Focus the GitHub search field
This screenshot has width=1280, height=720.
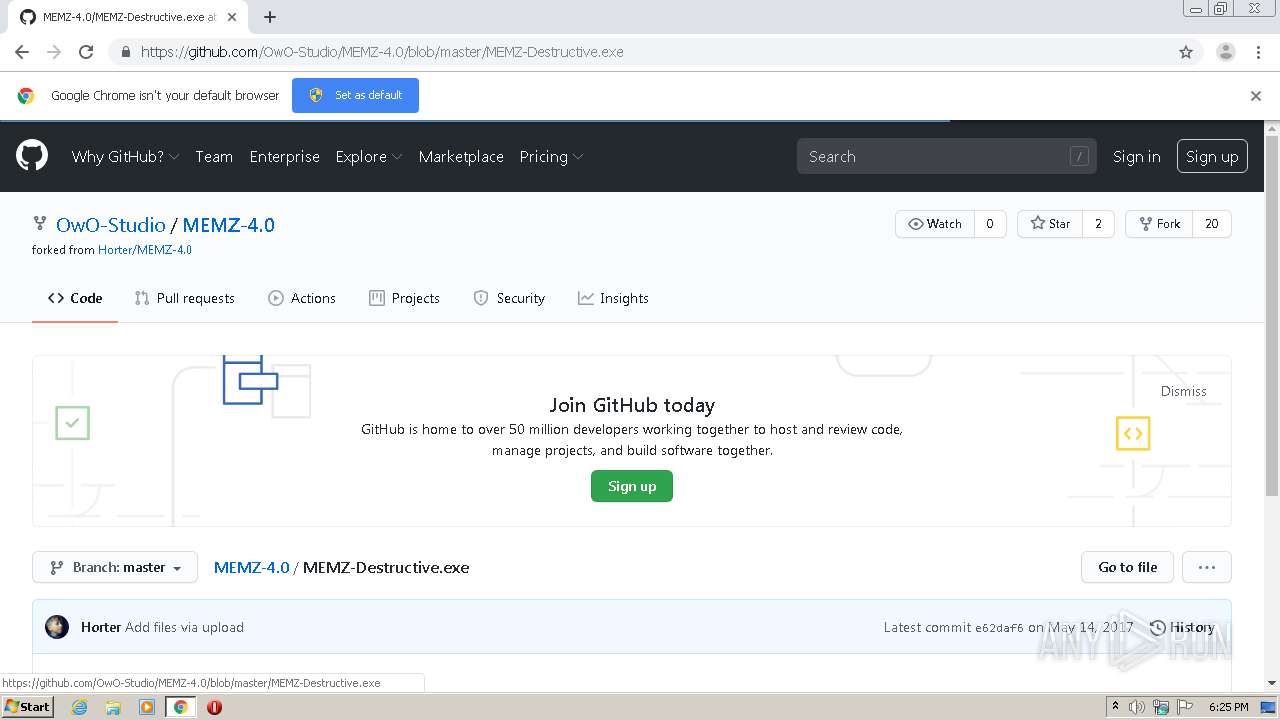point(947,156)
